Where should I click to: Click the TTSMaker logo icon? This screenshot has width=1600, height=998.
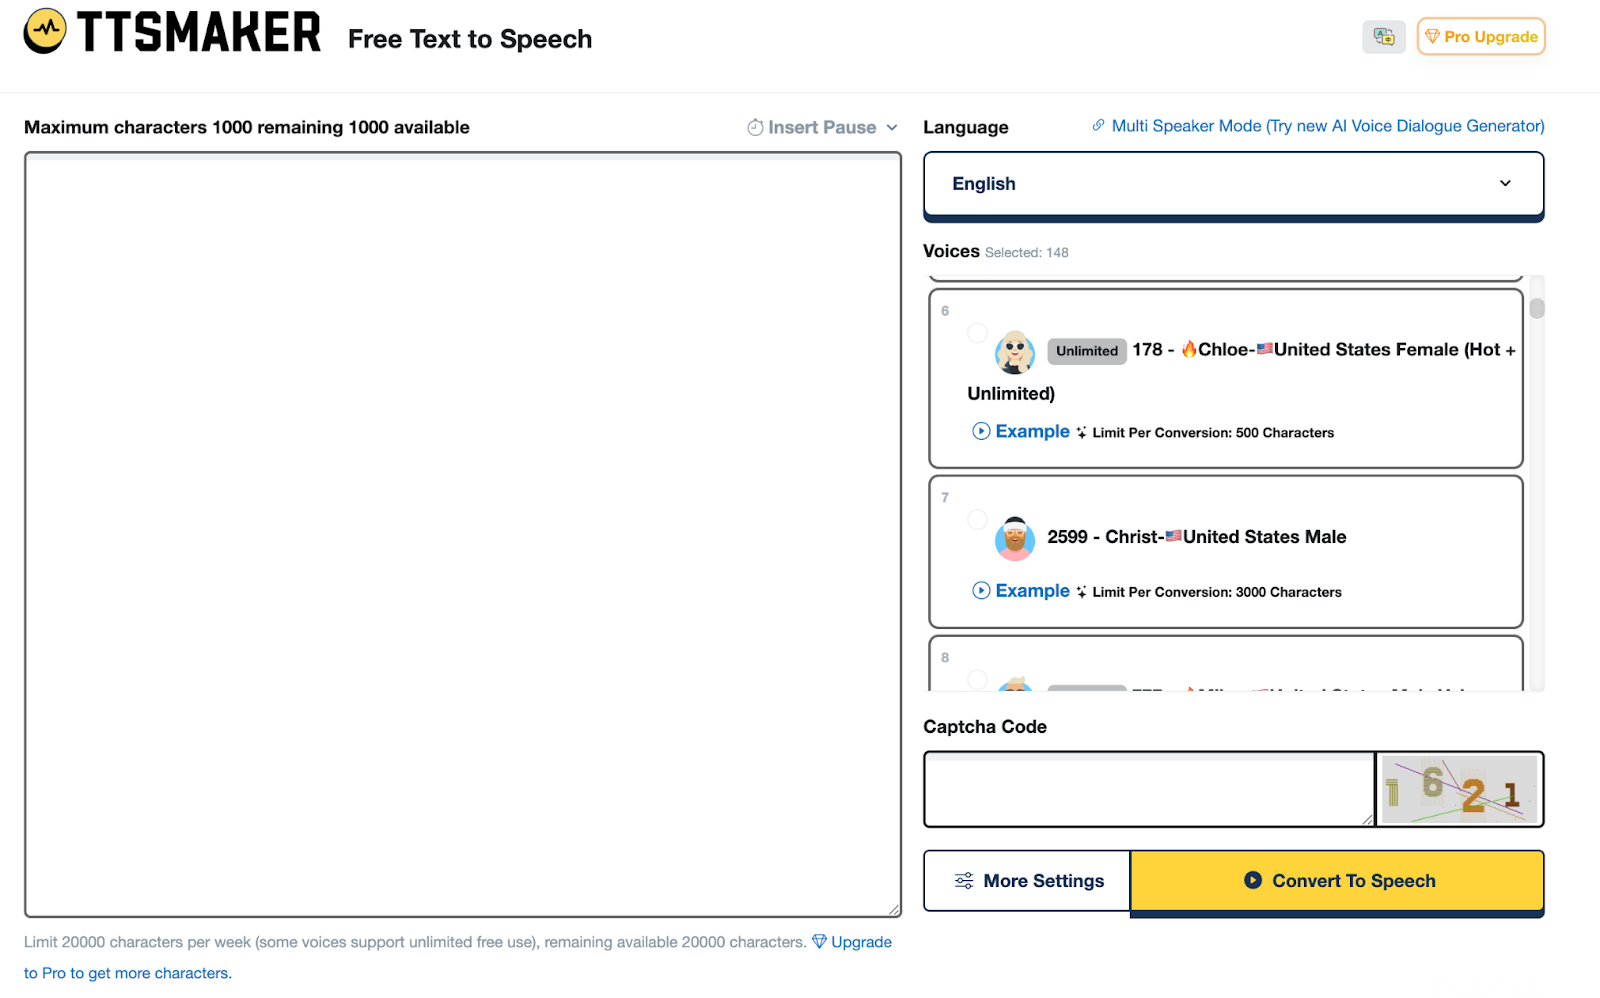coord(45,32)
